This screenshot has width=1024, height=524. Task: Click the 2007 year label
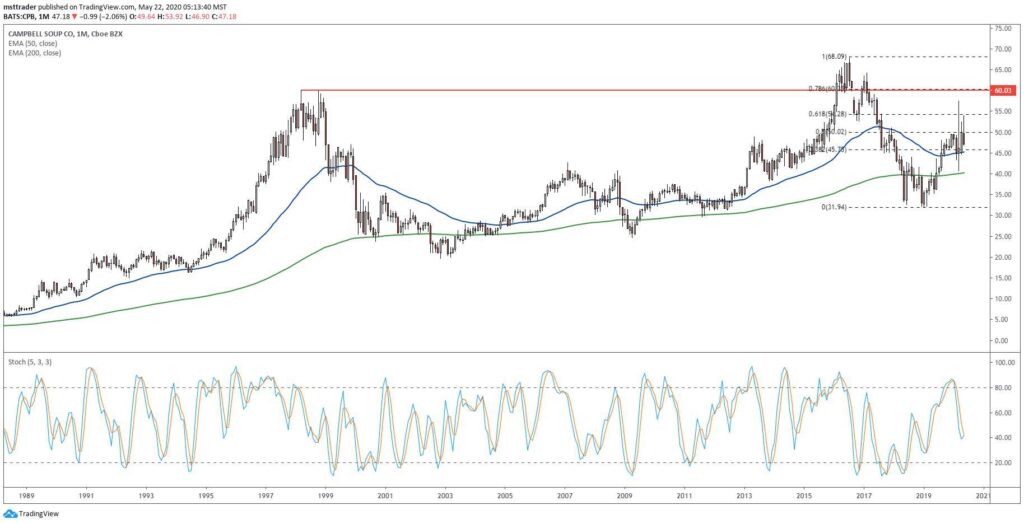[565, 497]
